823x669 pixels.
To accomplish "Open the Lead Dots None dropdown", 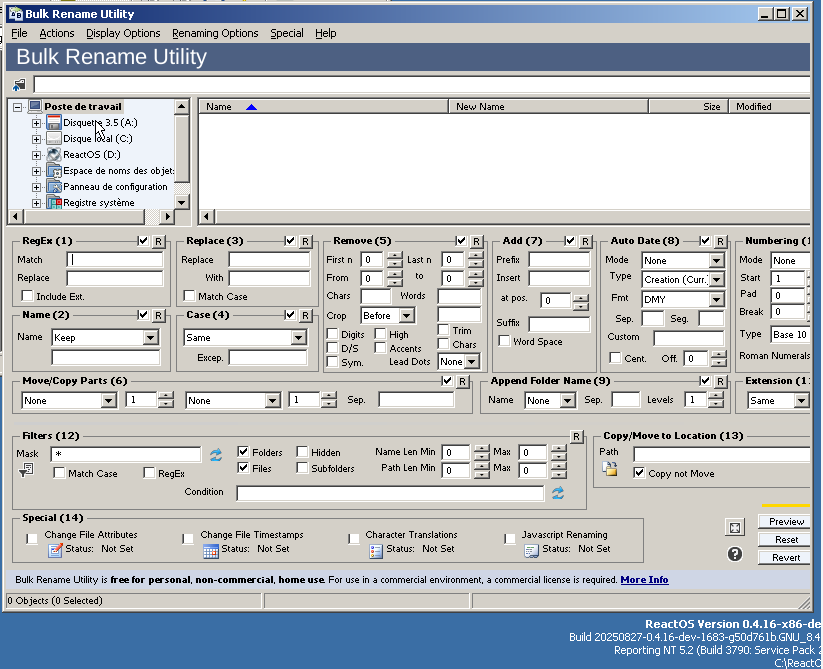I will 471,362.
